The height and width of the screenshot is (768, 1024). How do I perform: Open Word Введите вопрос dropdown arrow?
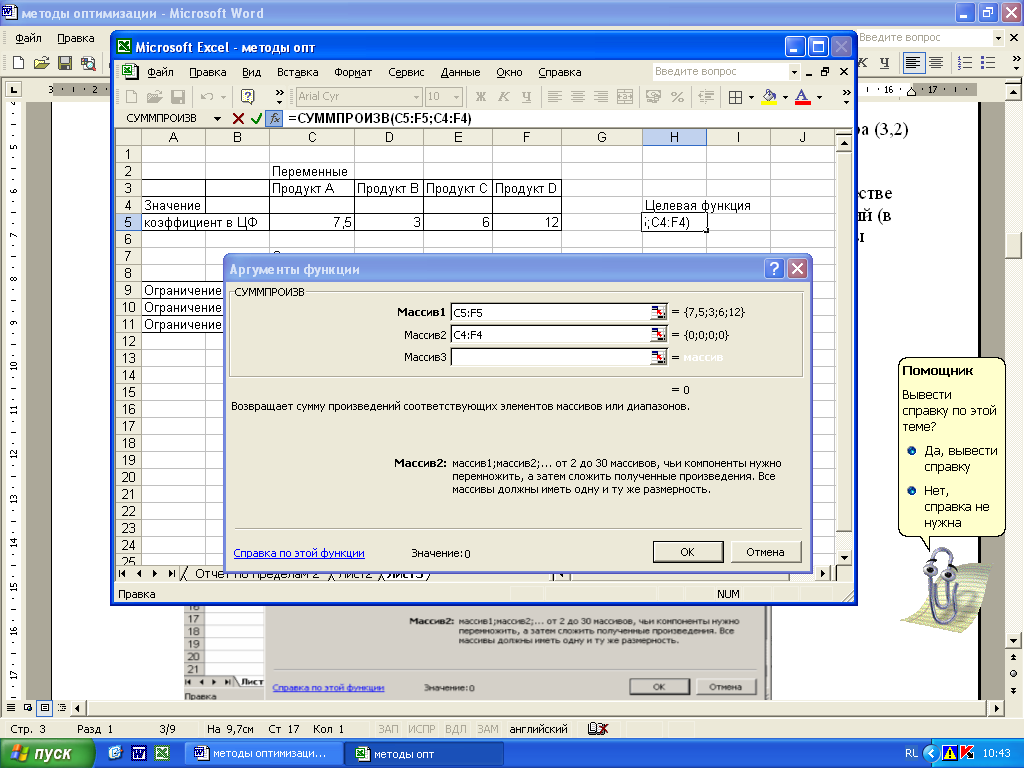998,38
